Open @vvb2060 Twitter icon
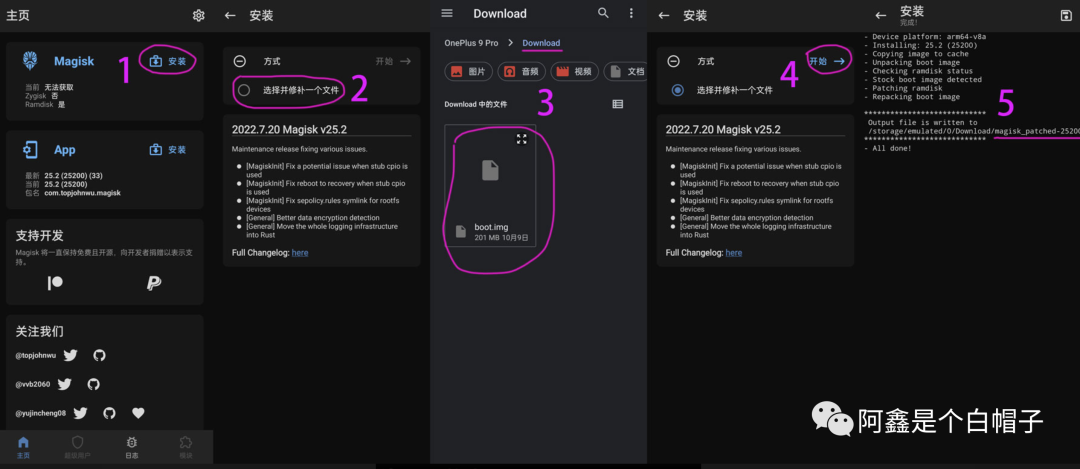Viewport: 1080px width, 469px height. pos(65,384)
